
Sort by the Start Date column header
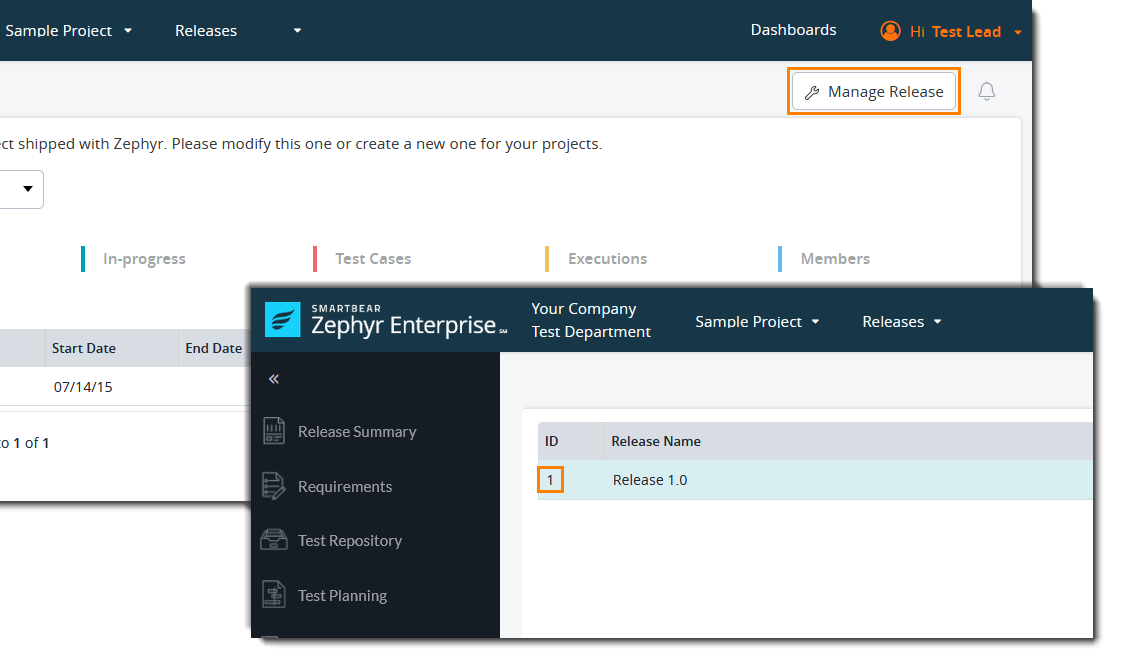84,349
